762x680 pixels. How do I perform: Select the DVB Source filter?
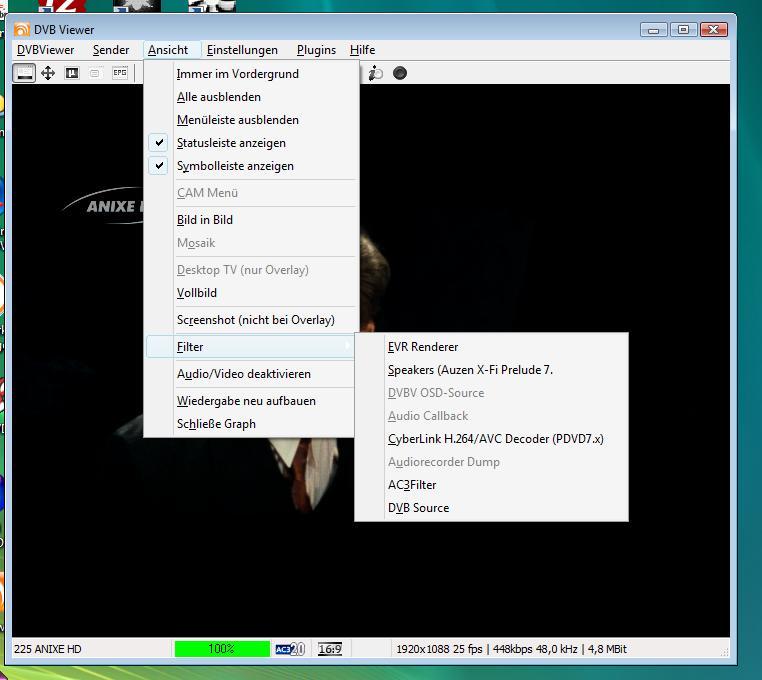pyautogui.click(x=491, y=508)
